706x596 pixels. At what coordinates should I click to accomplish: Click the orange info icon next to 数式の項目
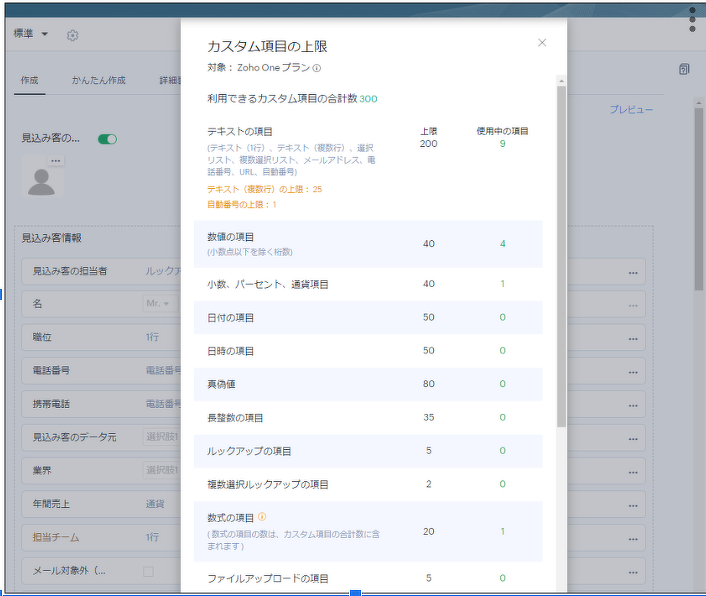pyautogui.click(x=262, y=517)
